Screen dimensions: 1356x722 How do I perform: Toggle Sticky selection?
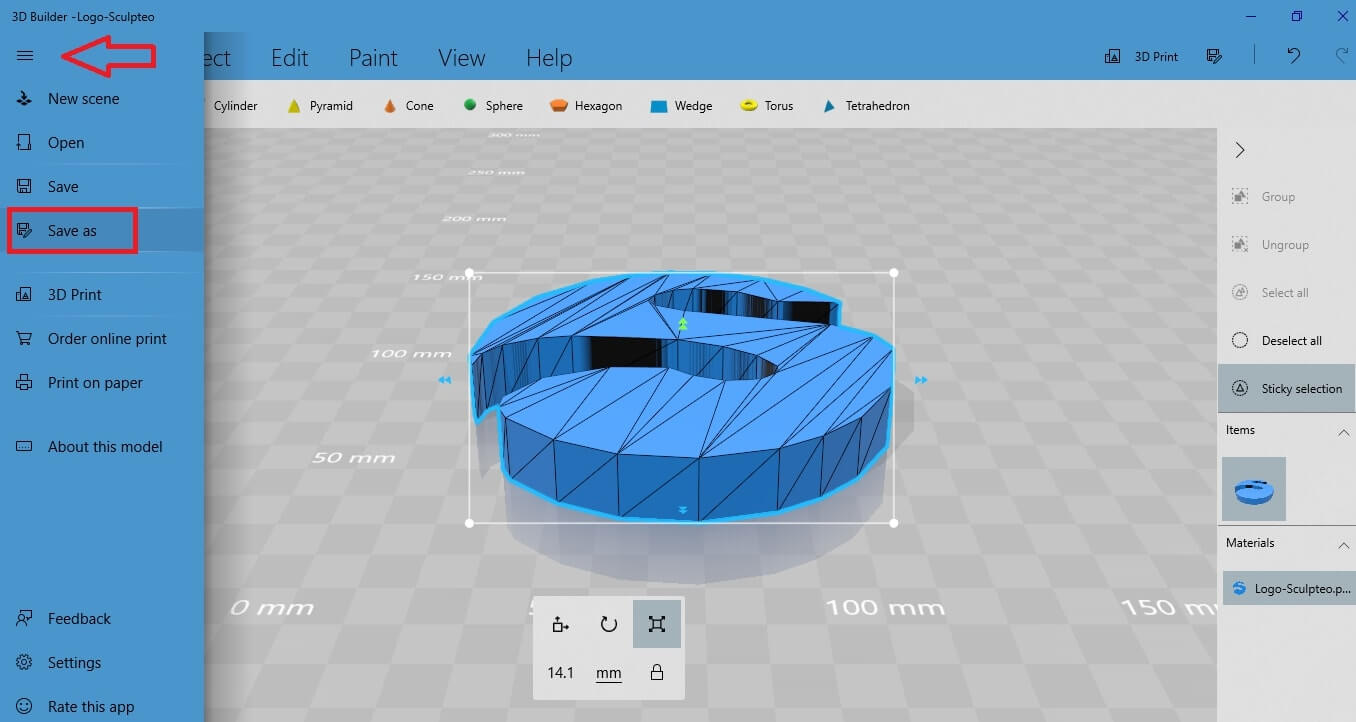click(x=1286, y=388)
